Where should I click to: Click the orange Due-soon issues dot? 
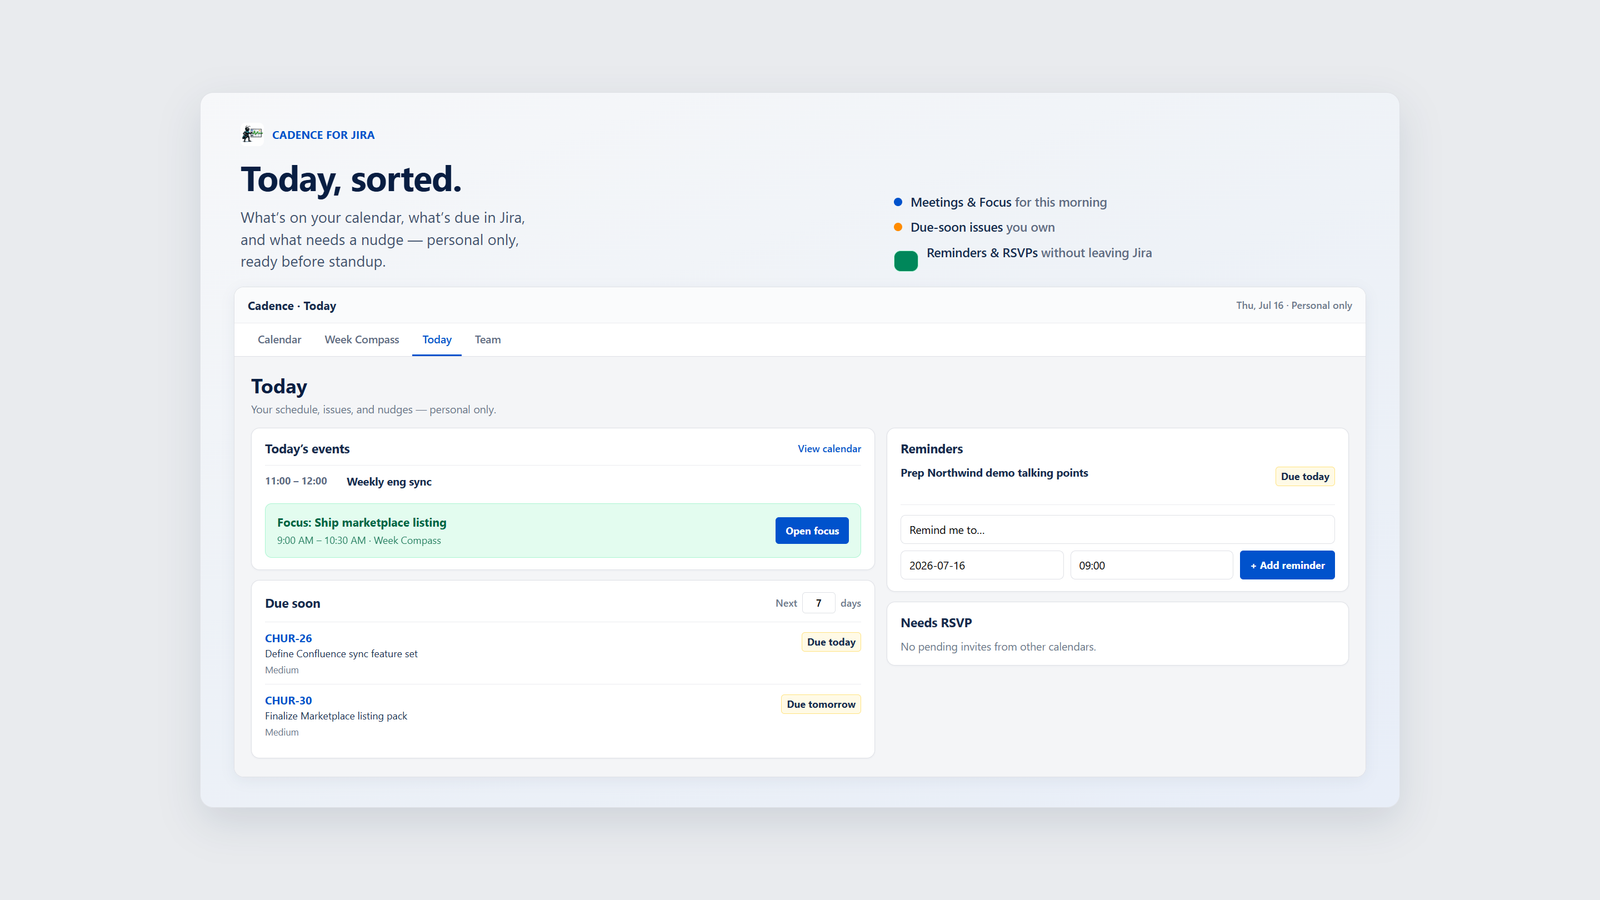click(898, 227)
